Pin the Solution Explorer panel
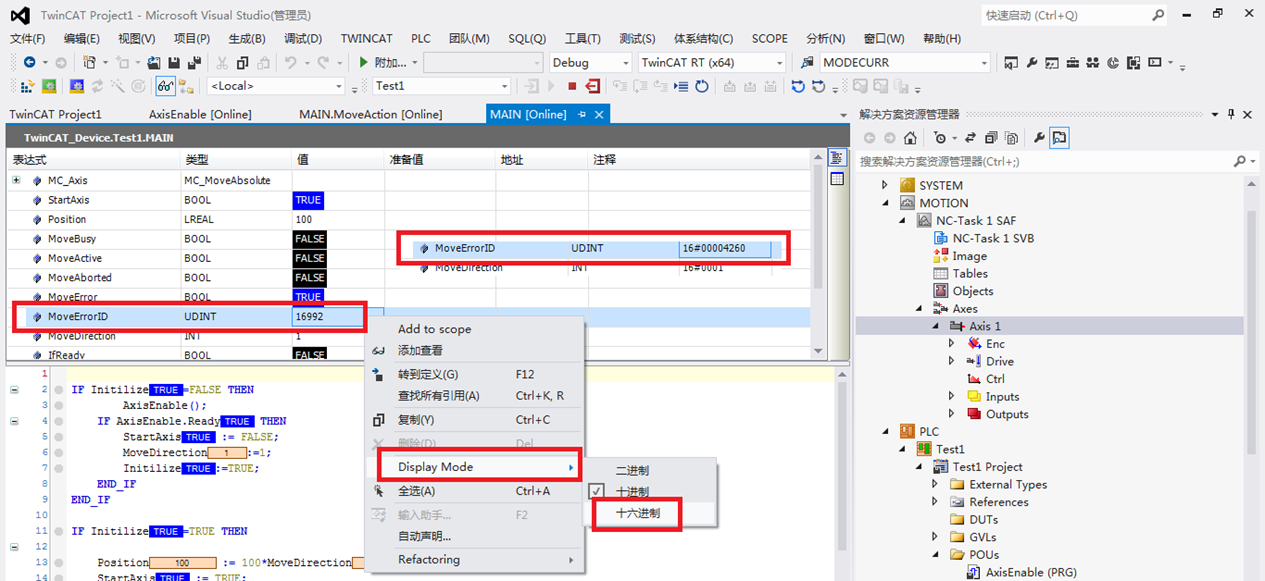 tap(1230, 114)
